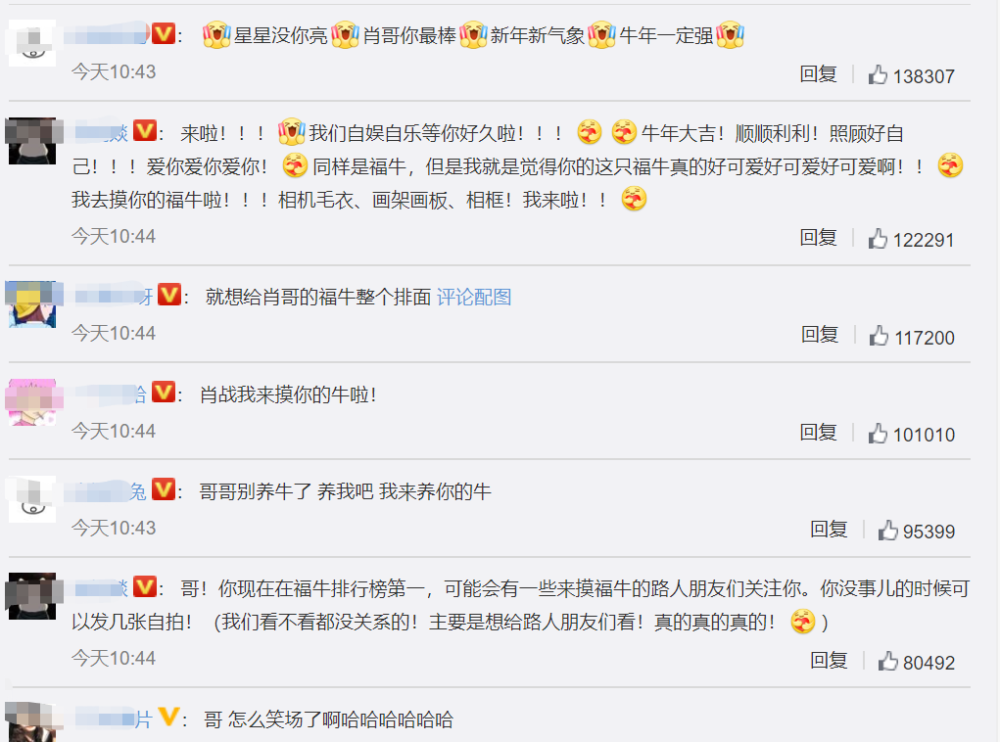Screen dimensions: 1000x742
Task: Open the 评论配图 image link
Action: point(474,297)
